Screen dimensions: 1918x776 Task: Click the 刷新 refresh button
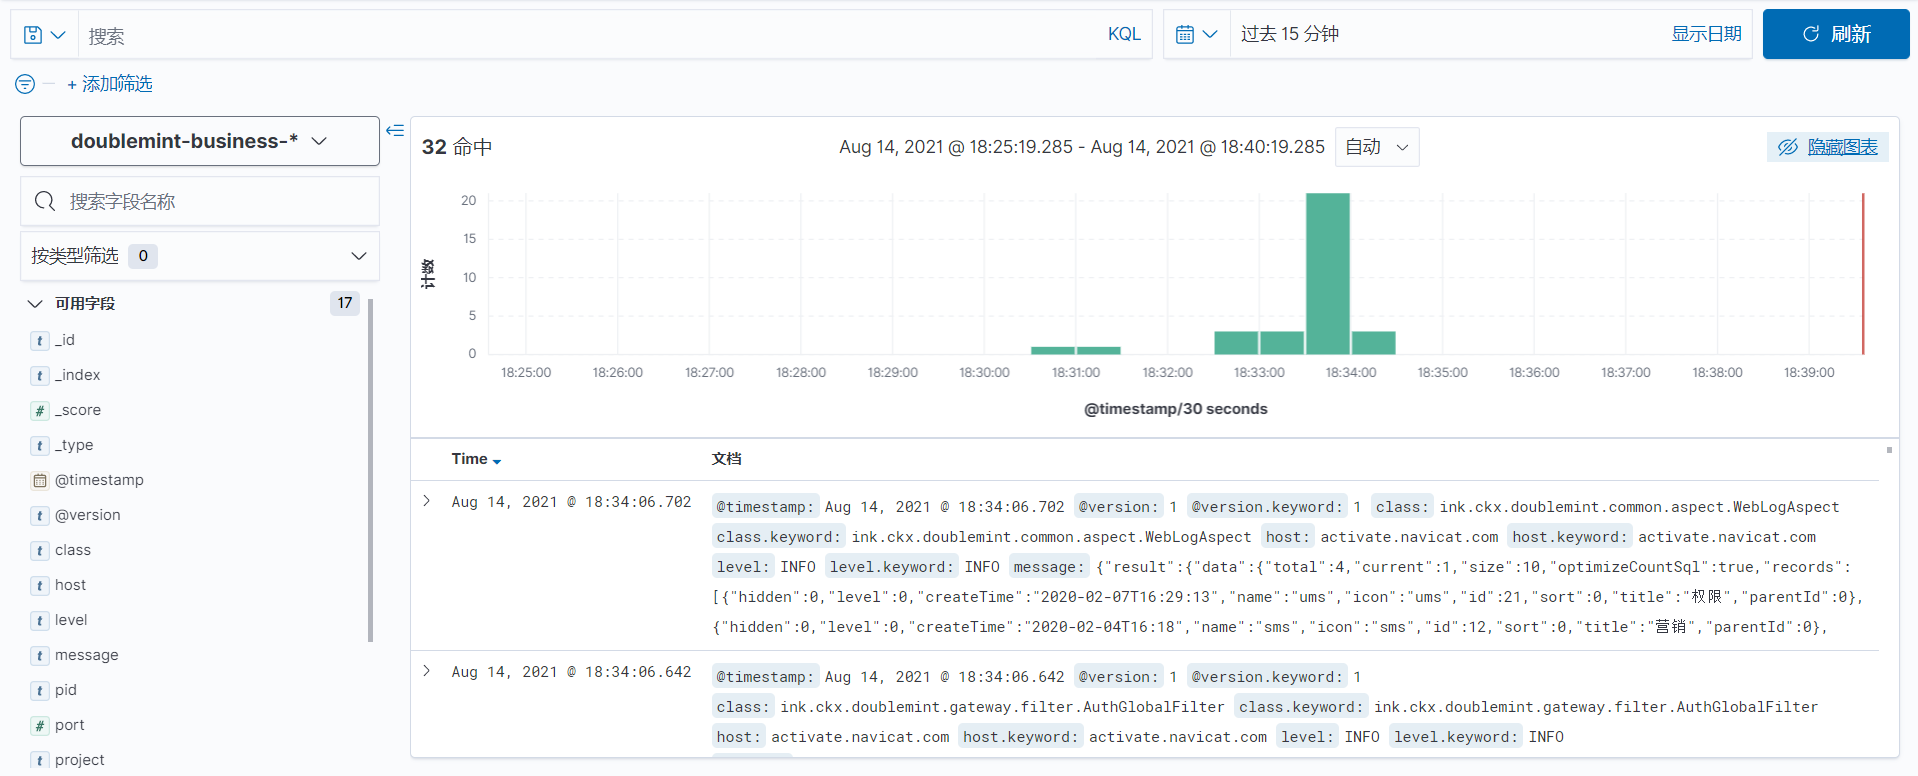(1836, 34)
